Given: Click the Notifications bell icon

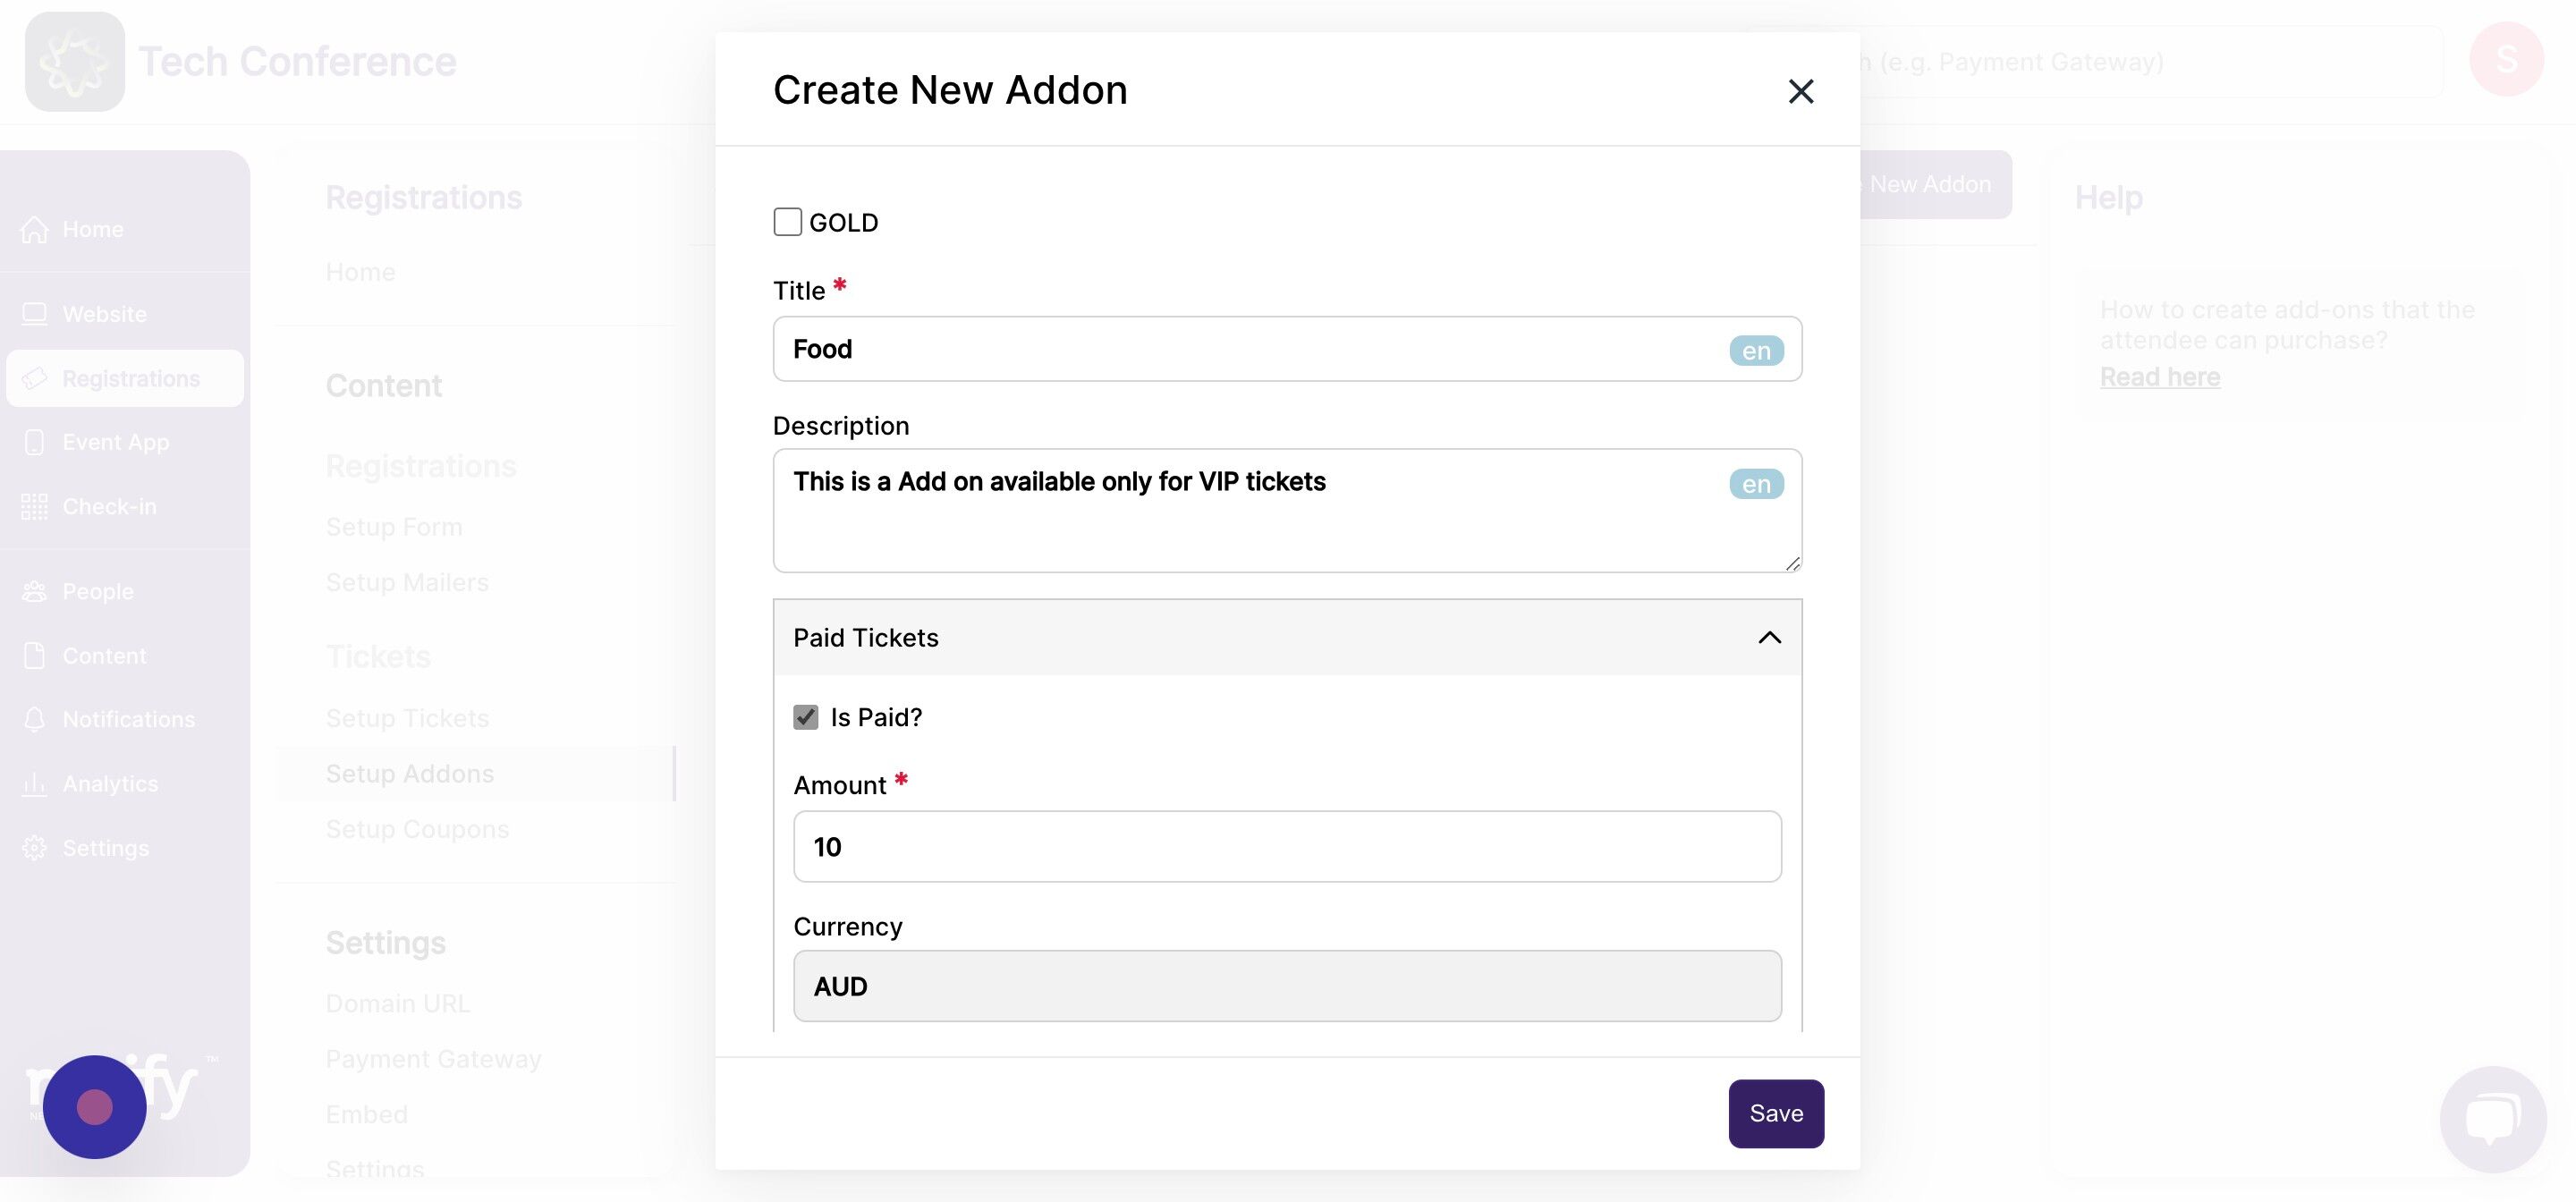Looking at the screenshot, I should [x=34, y=719].
